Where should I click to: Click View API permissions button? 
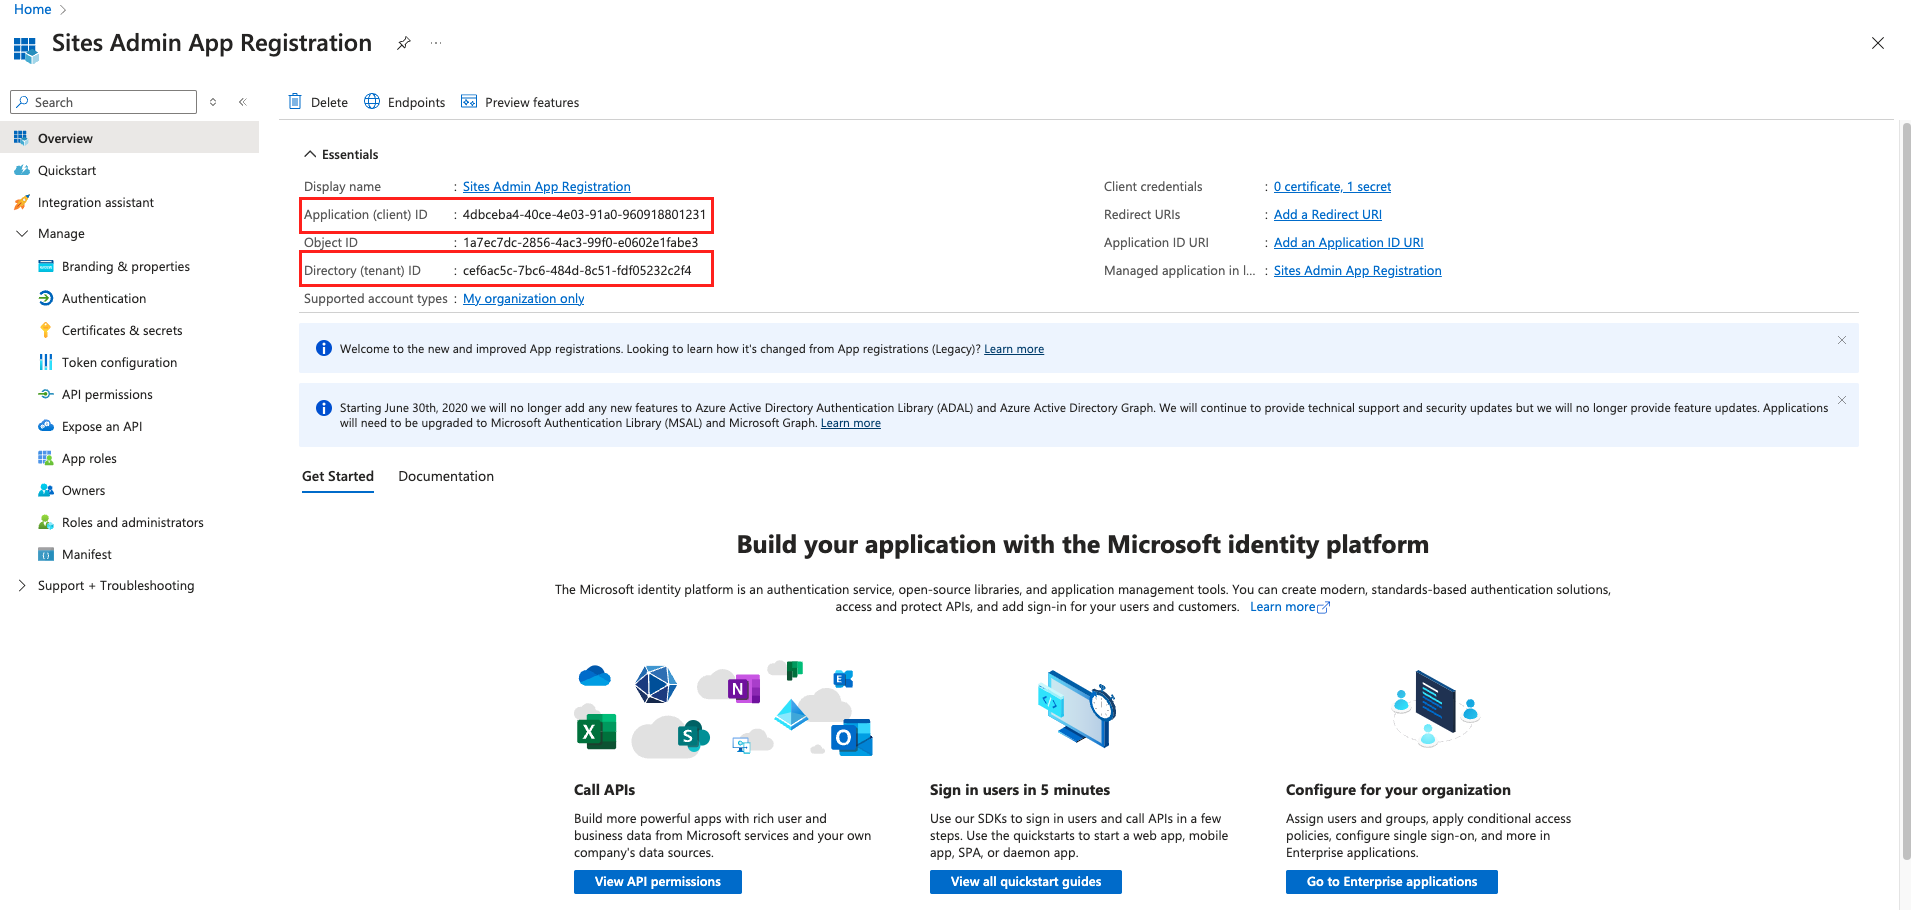(x=658, y=881)
